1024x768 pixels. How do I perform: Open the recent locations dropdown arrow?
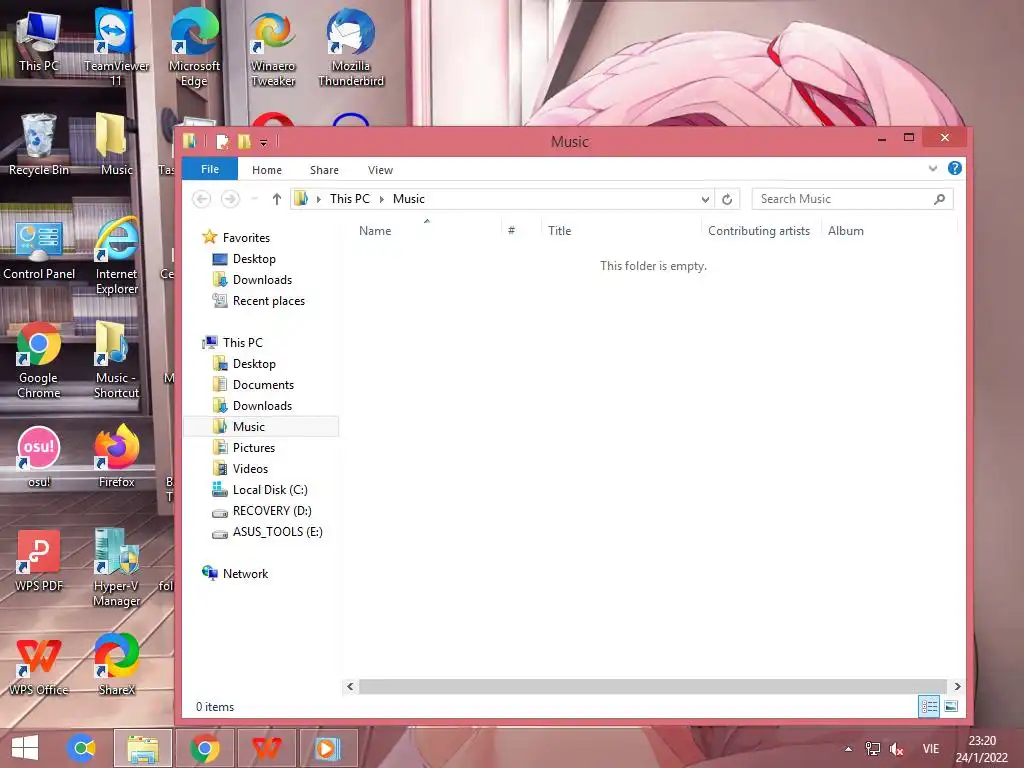click(x=254, y=199)
